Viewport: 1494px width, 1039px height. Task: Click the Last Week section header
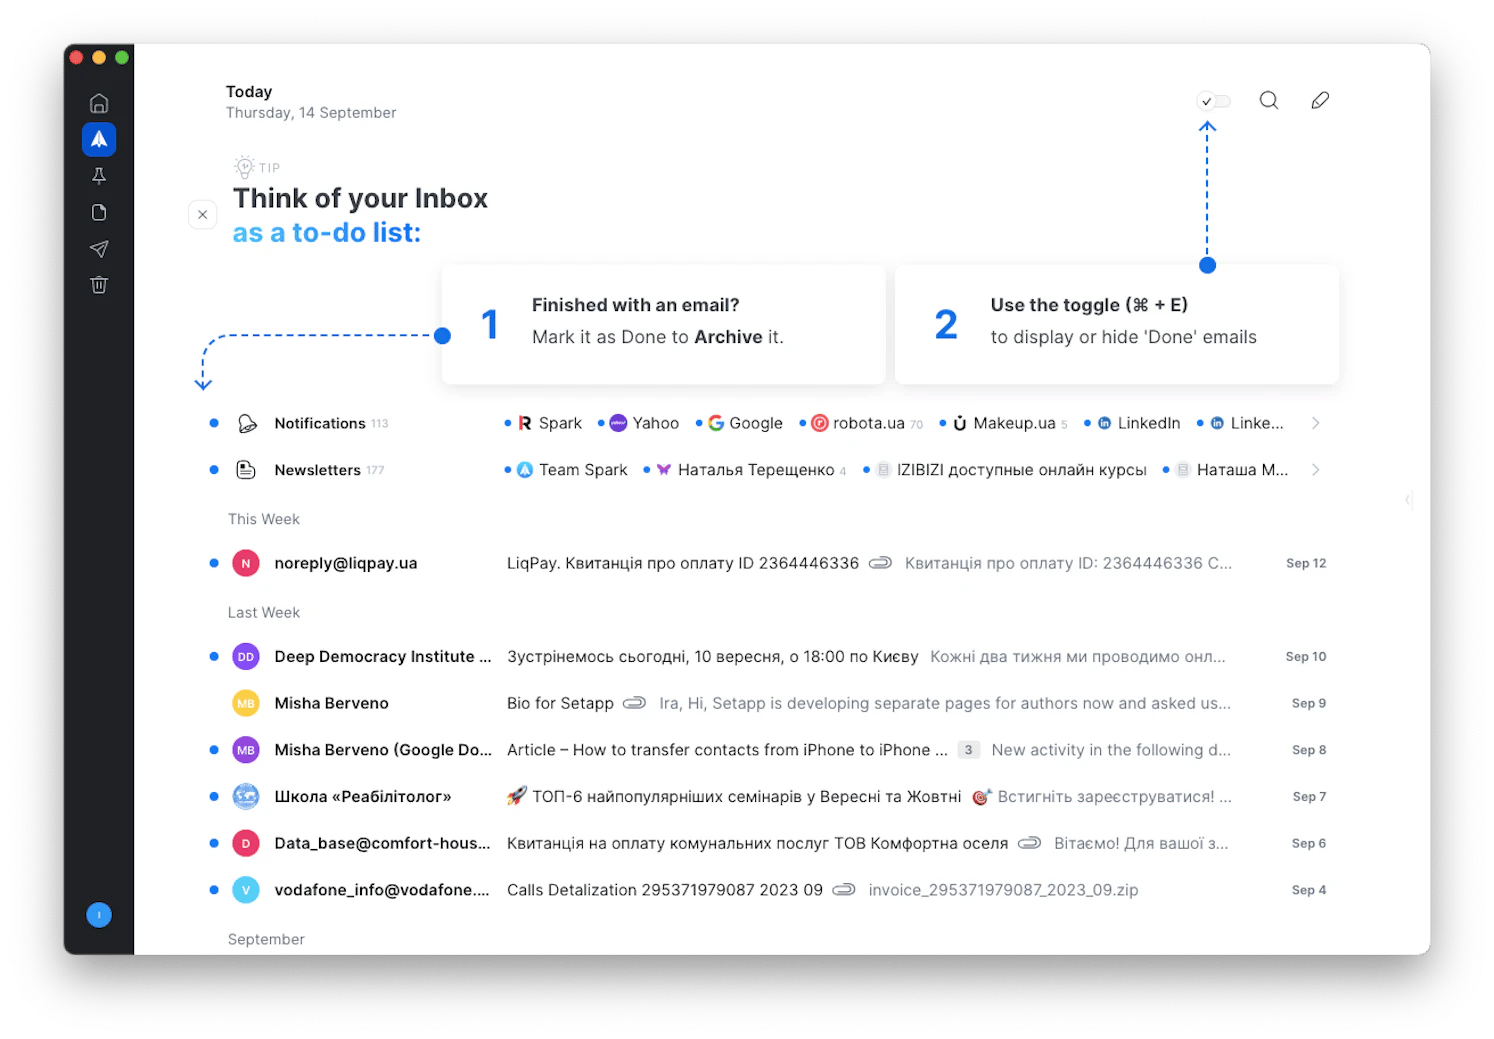click(264, 612)
